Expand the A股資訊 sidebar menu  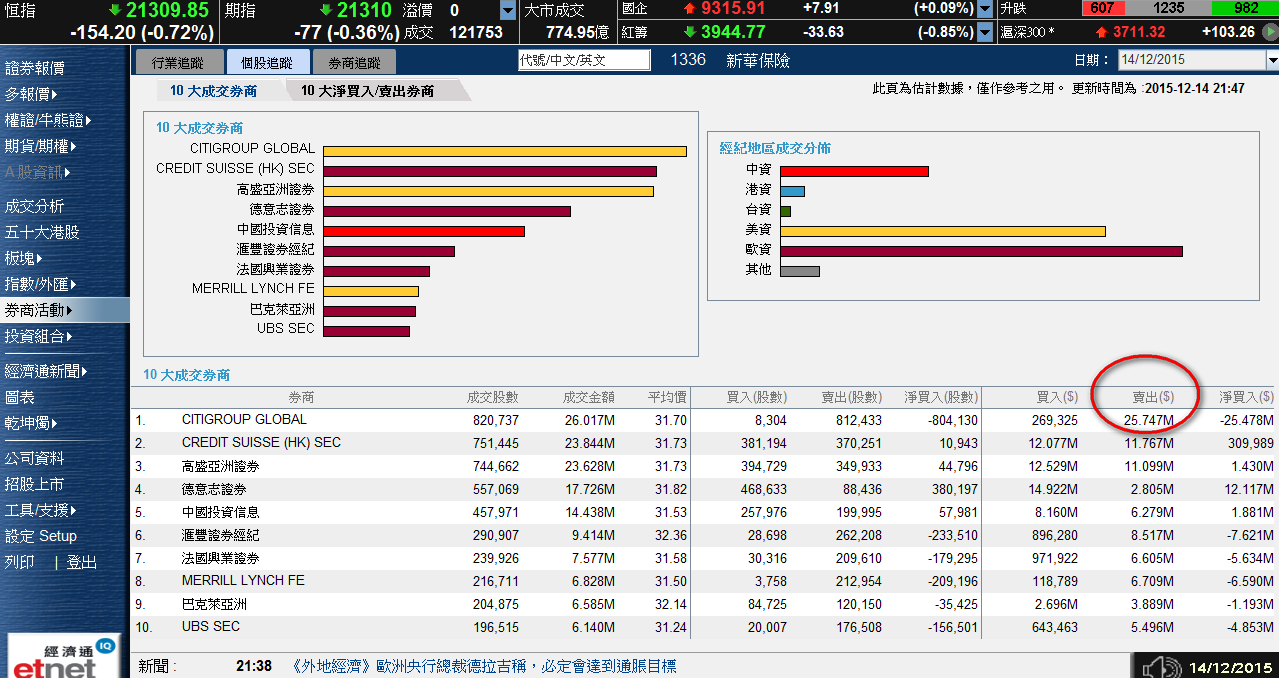click(x=38, y=172)
